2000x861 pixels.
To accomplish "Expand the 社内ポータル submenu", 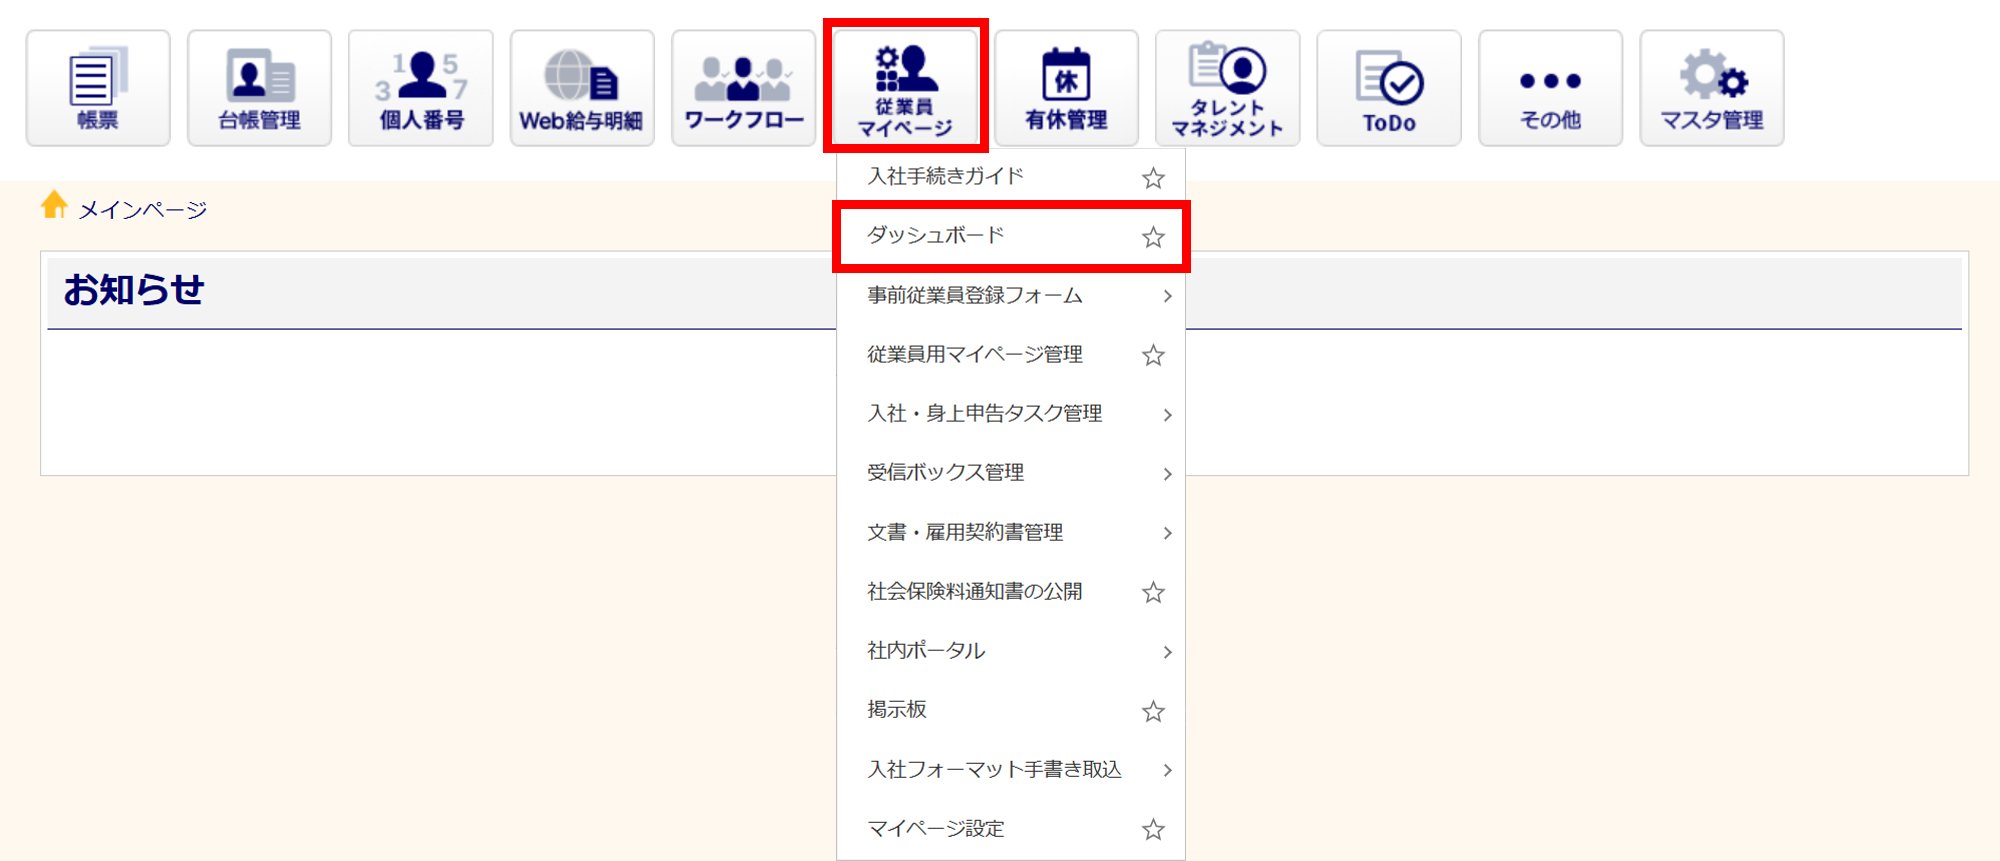I will (1167, 652).
